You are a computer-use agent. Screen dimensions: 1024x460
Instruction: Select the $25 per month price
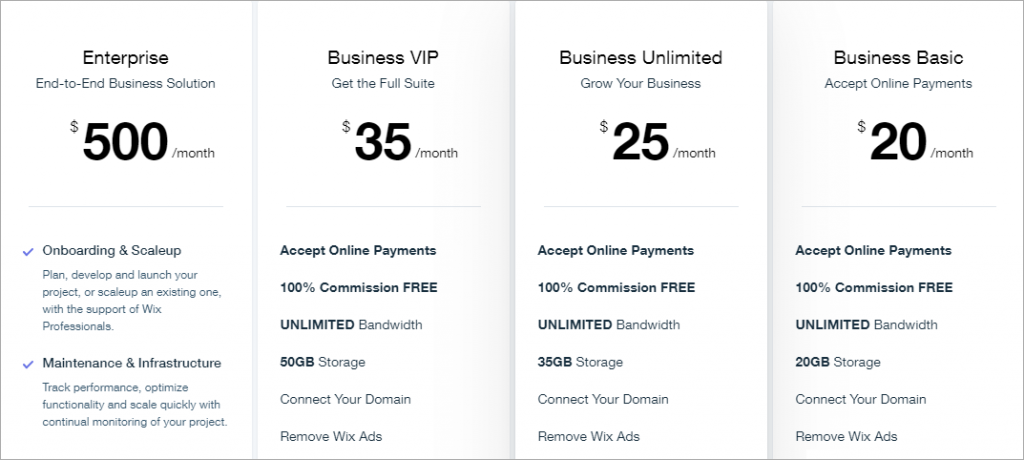(641, 142)
